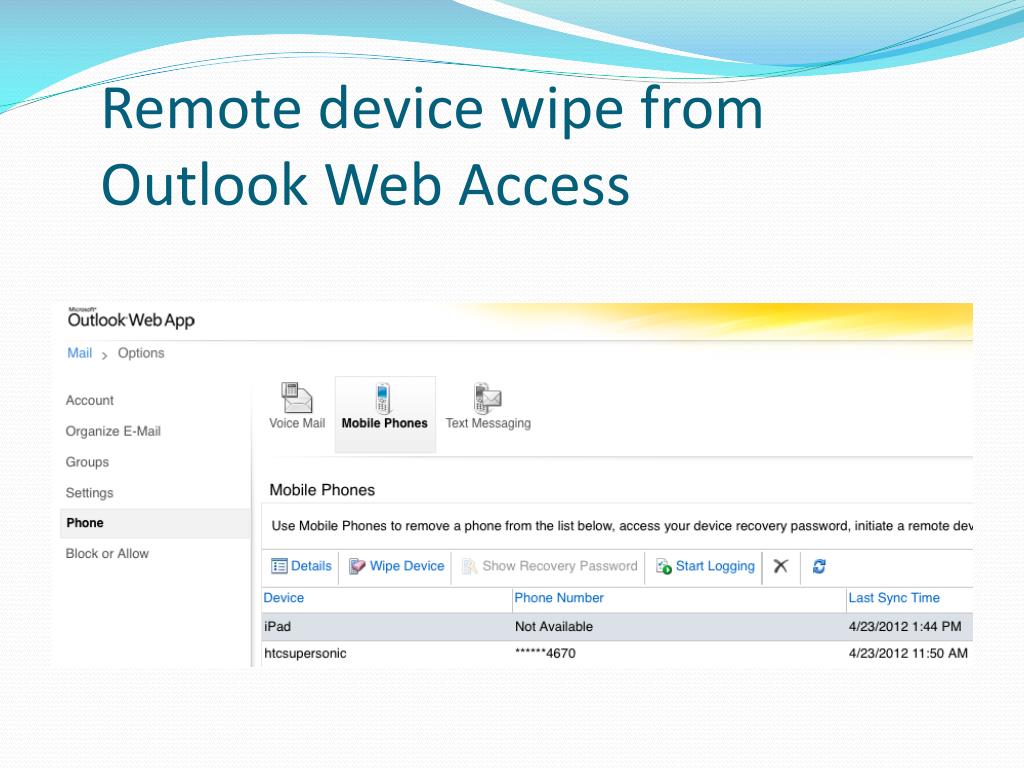
Task: Open Block or Allow options
Action: pyautogui.click(x=107, y=553)
